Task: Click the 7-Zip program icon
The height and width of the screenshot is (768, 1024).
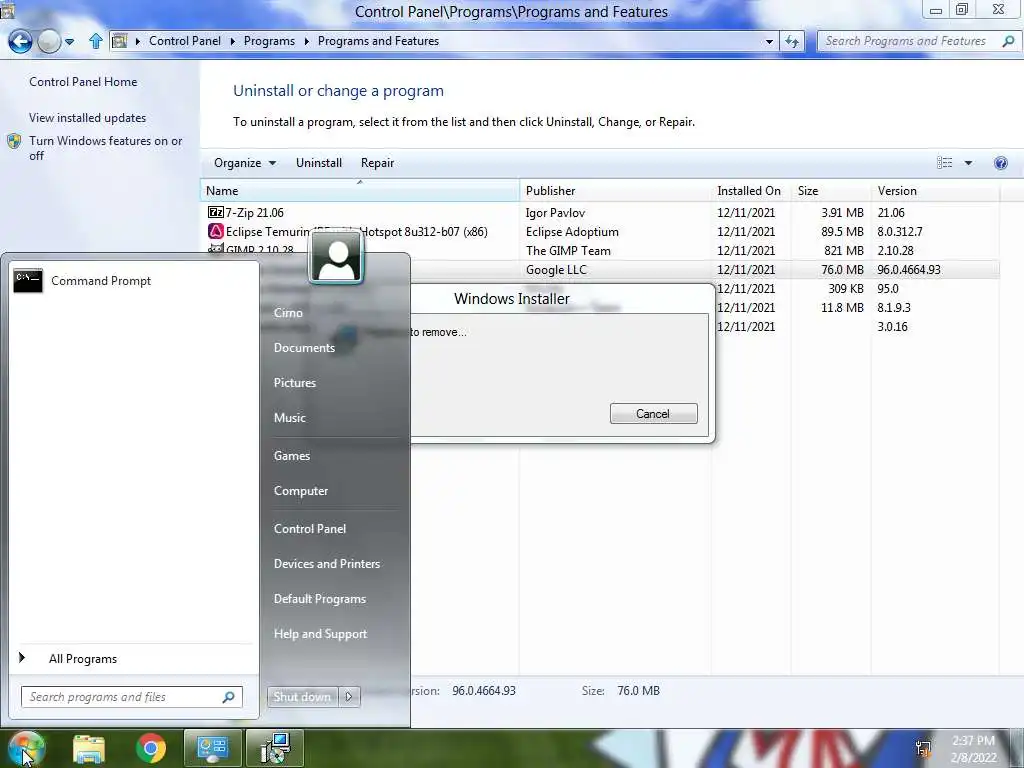Action: (x=216, y=212)
